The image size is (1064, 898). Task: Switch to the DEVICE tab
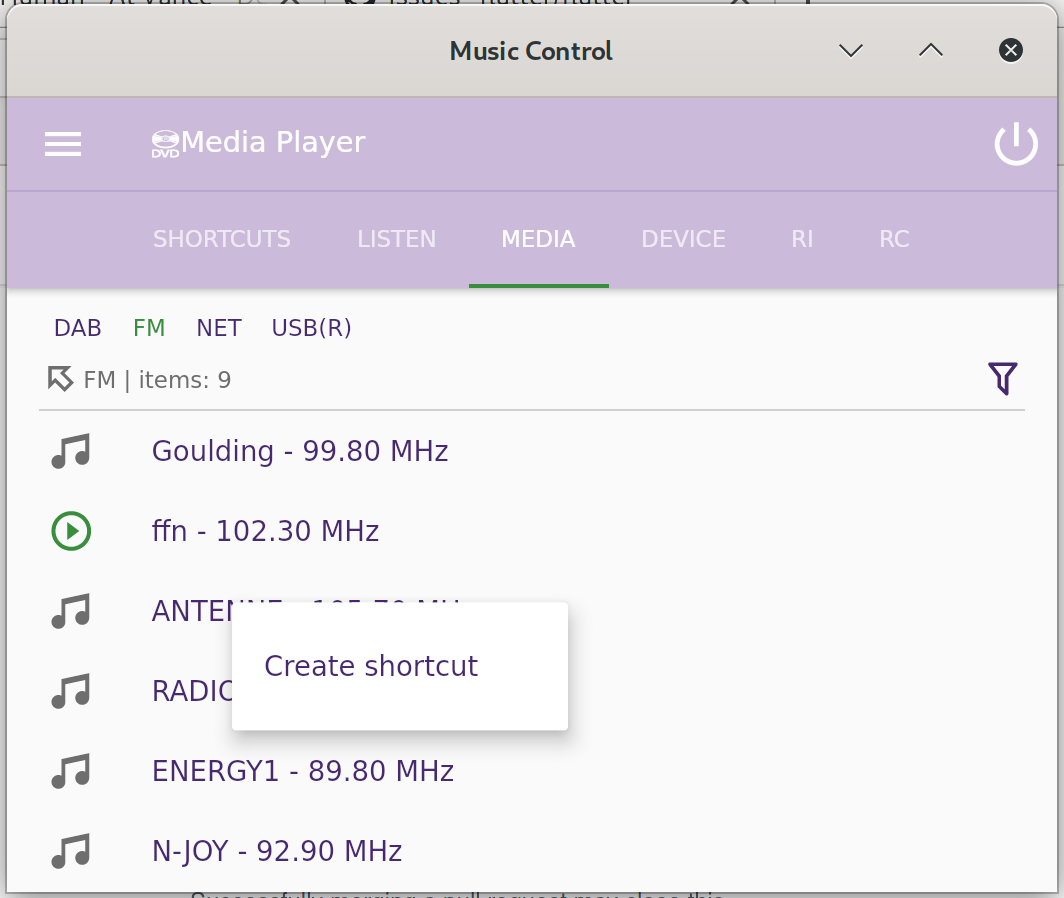683,239
